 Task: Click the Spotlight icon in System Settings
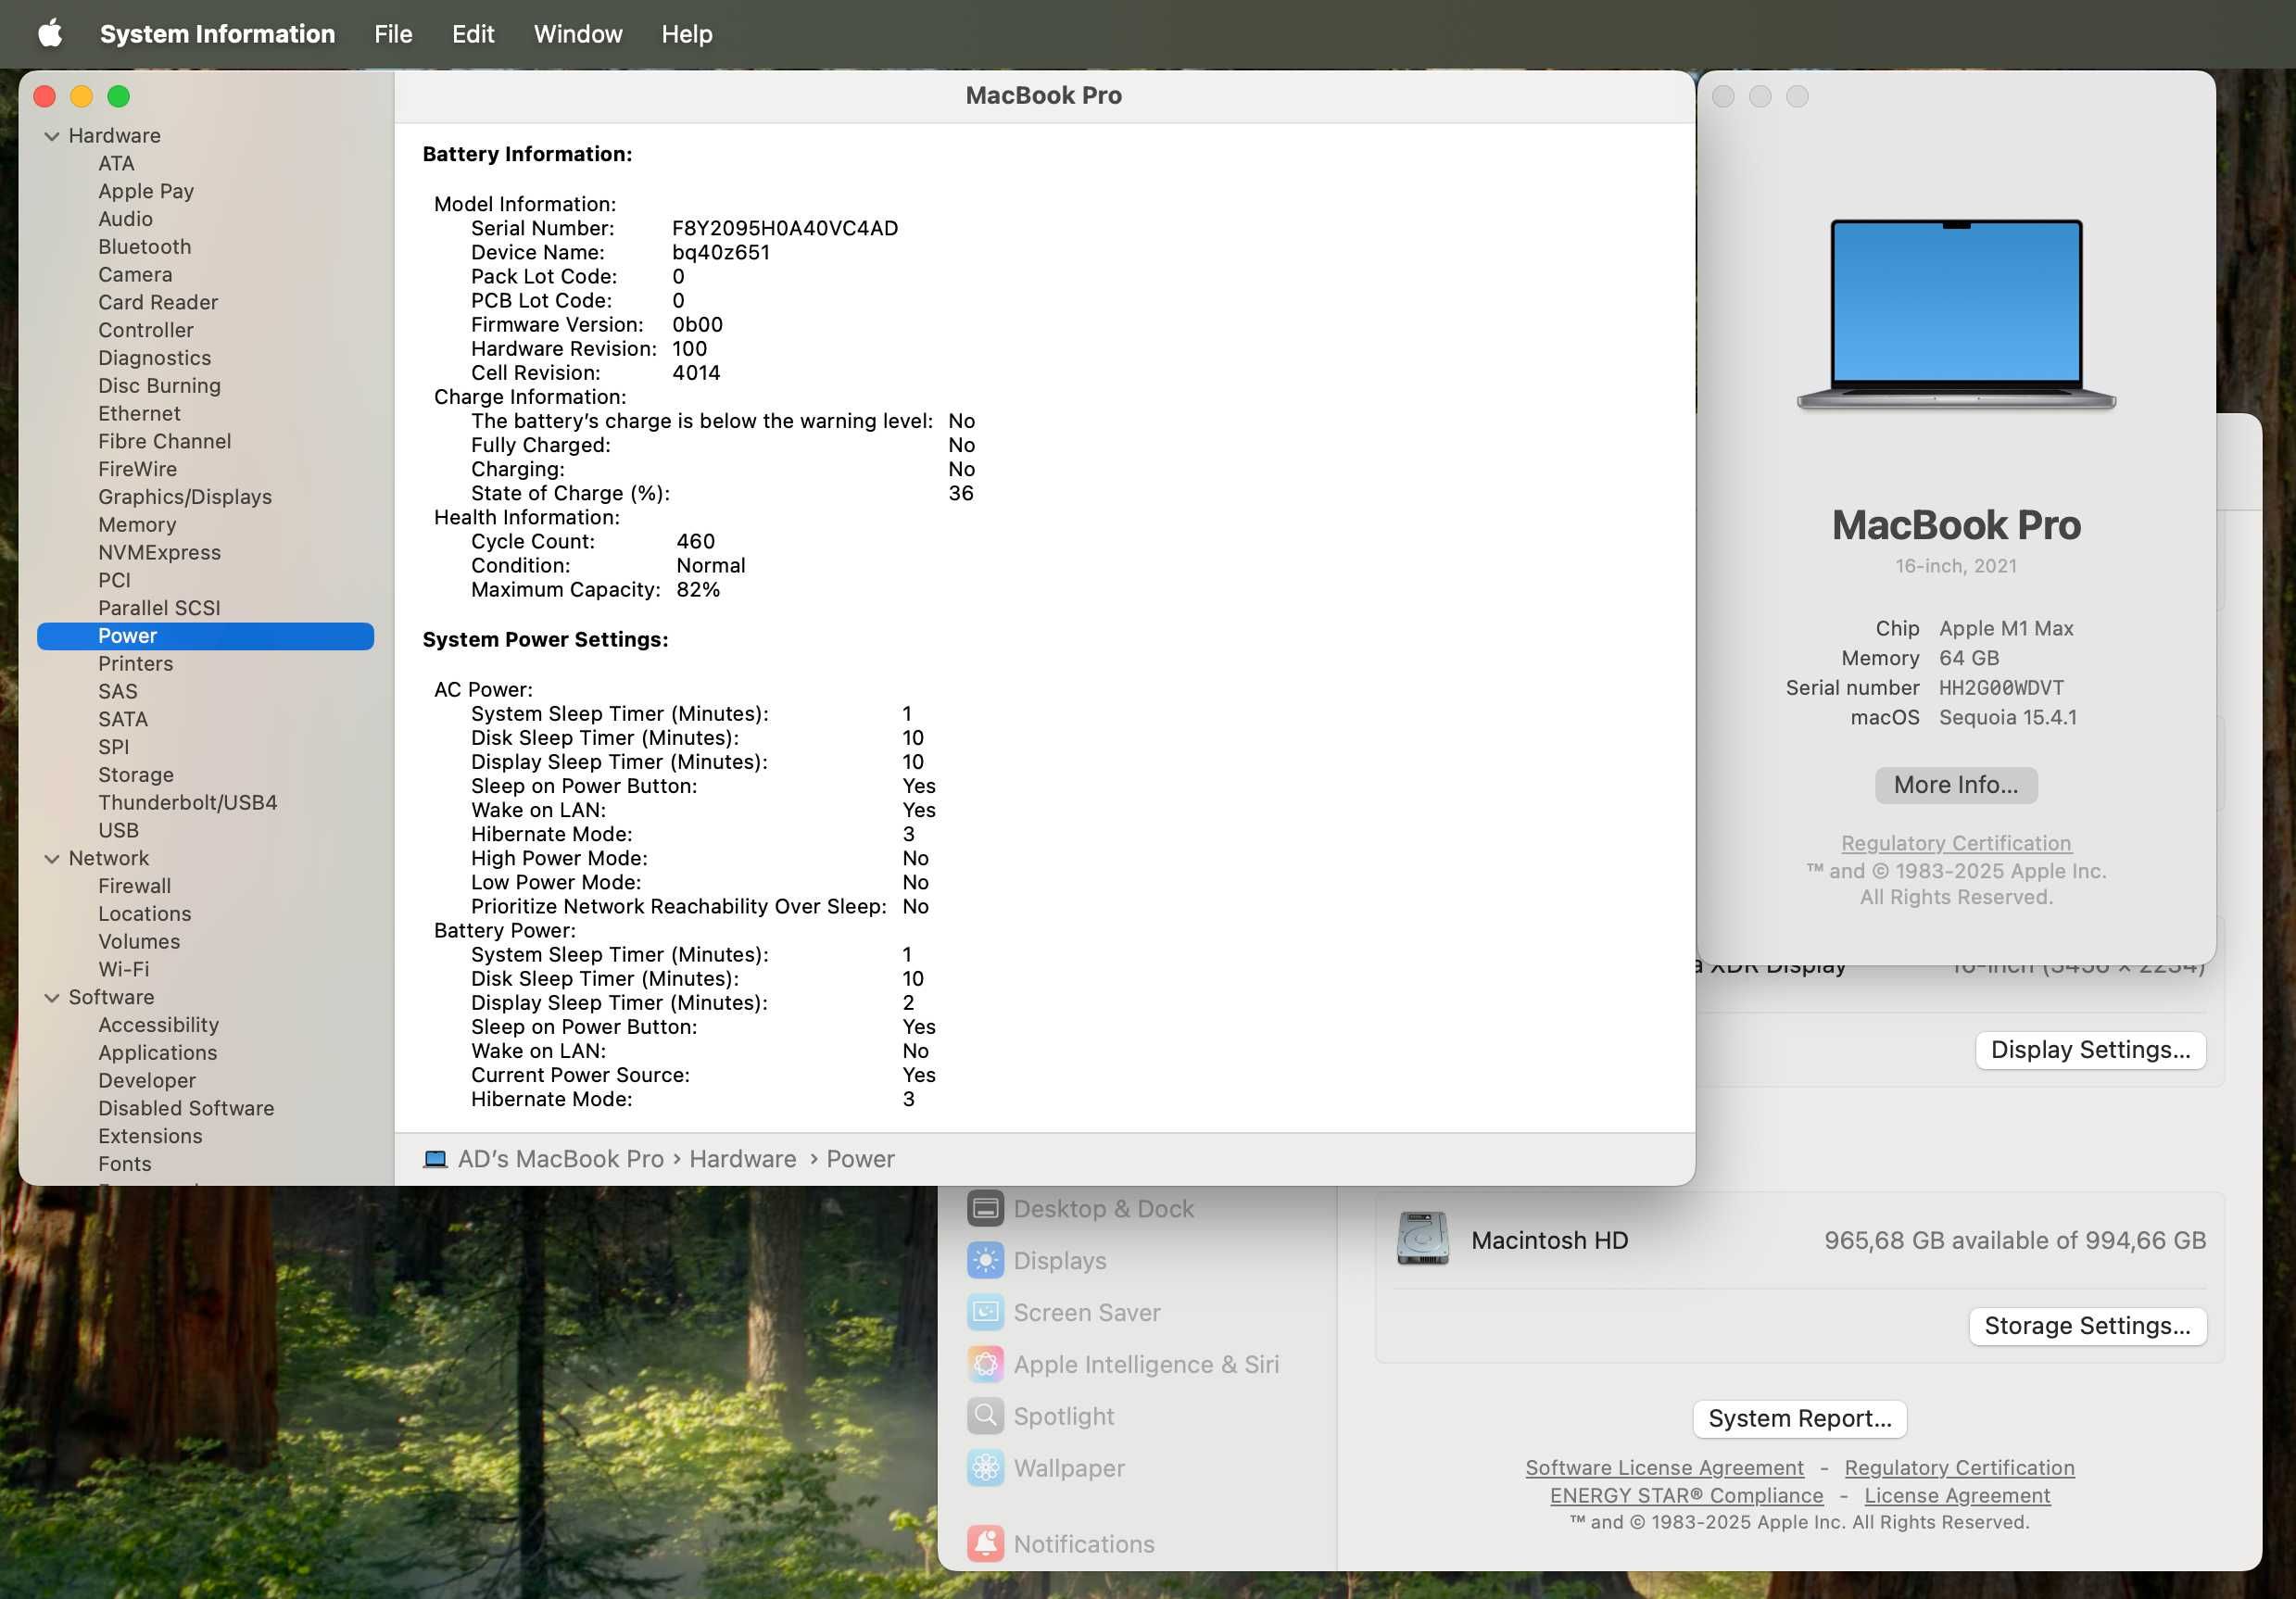click(985, 1416)
